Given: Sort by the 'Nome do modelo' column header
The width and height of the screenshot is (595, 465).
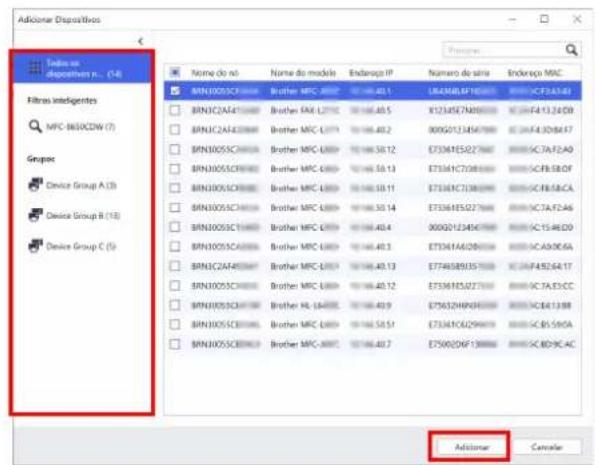Looking at the screenshot, I should 303,73.
